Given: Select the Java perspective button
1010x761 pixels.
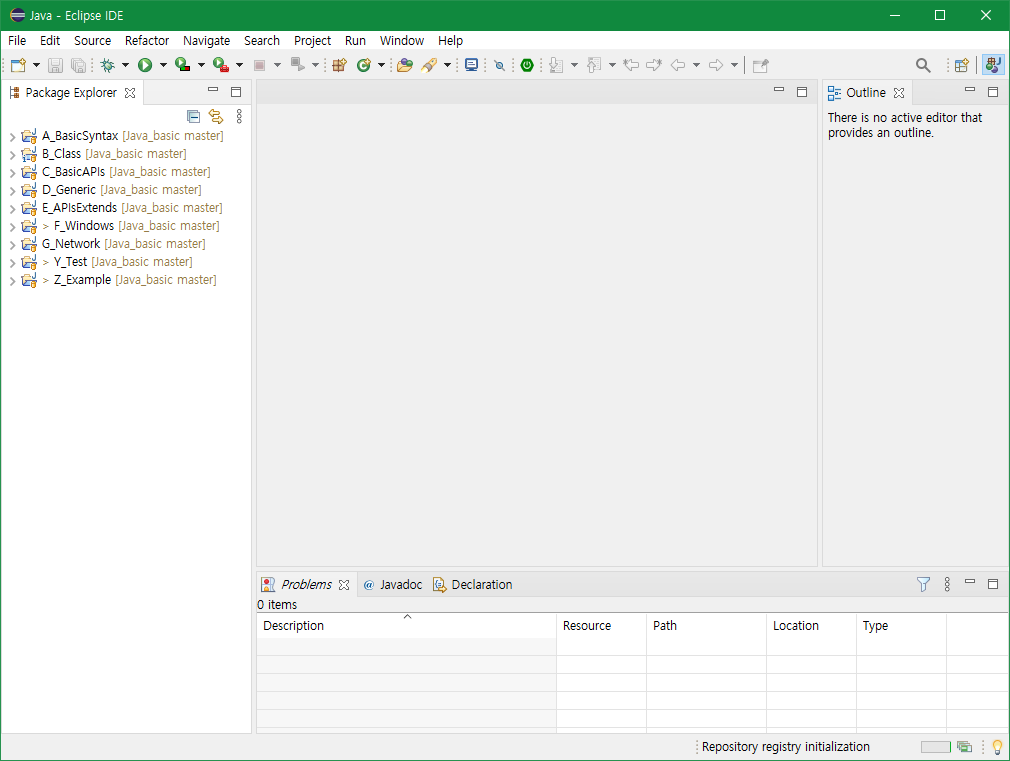Looking at the screenshot, I should pos(993,65).
